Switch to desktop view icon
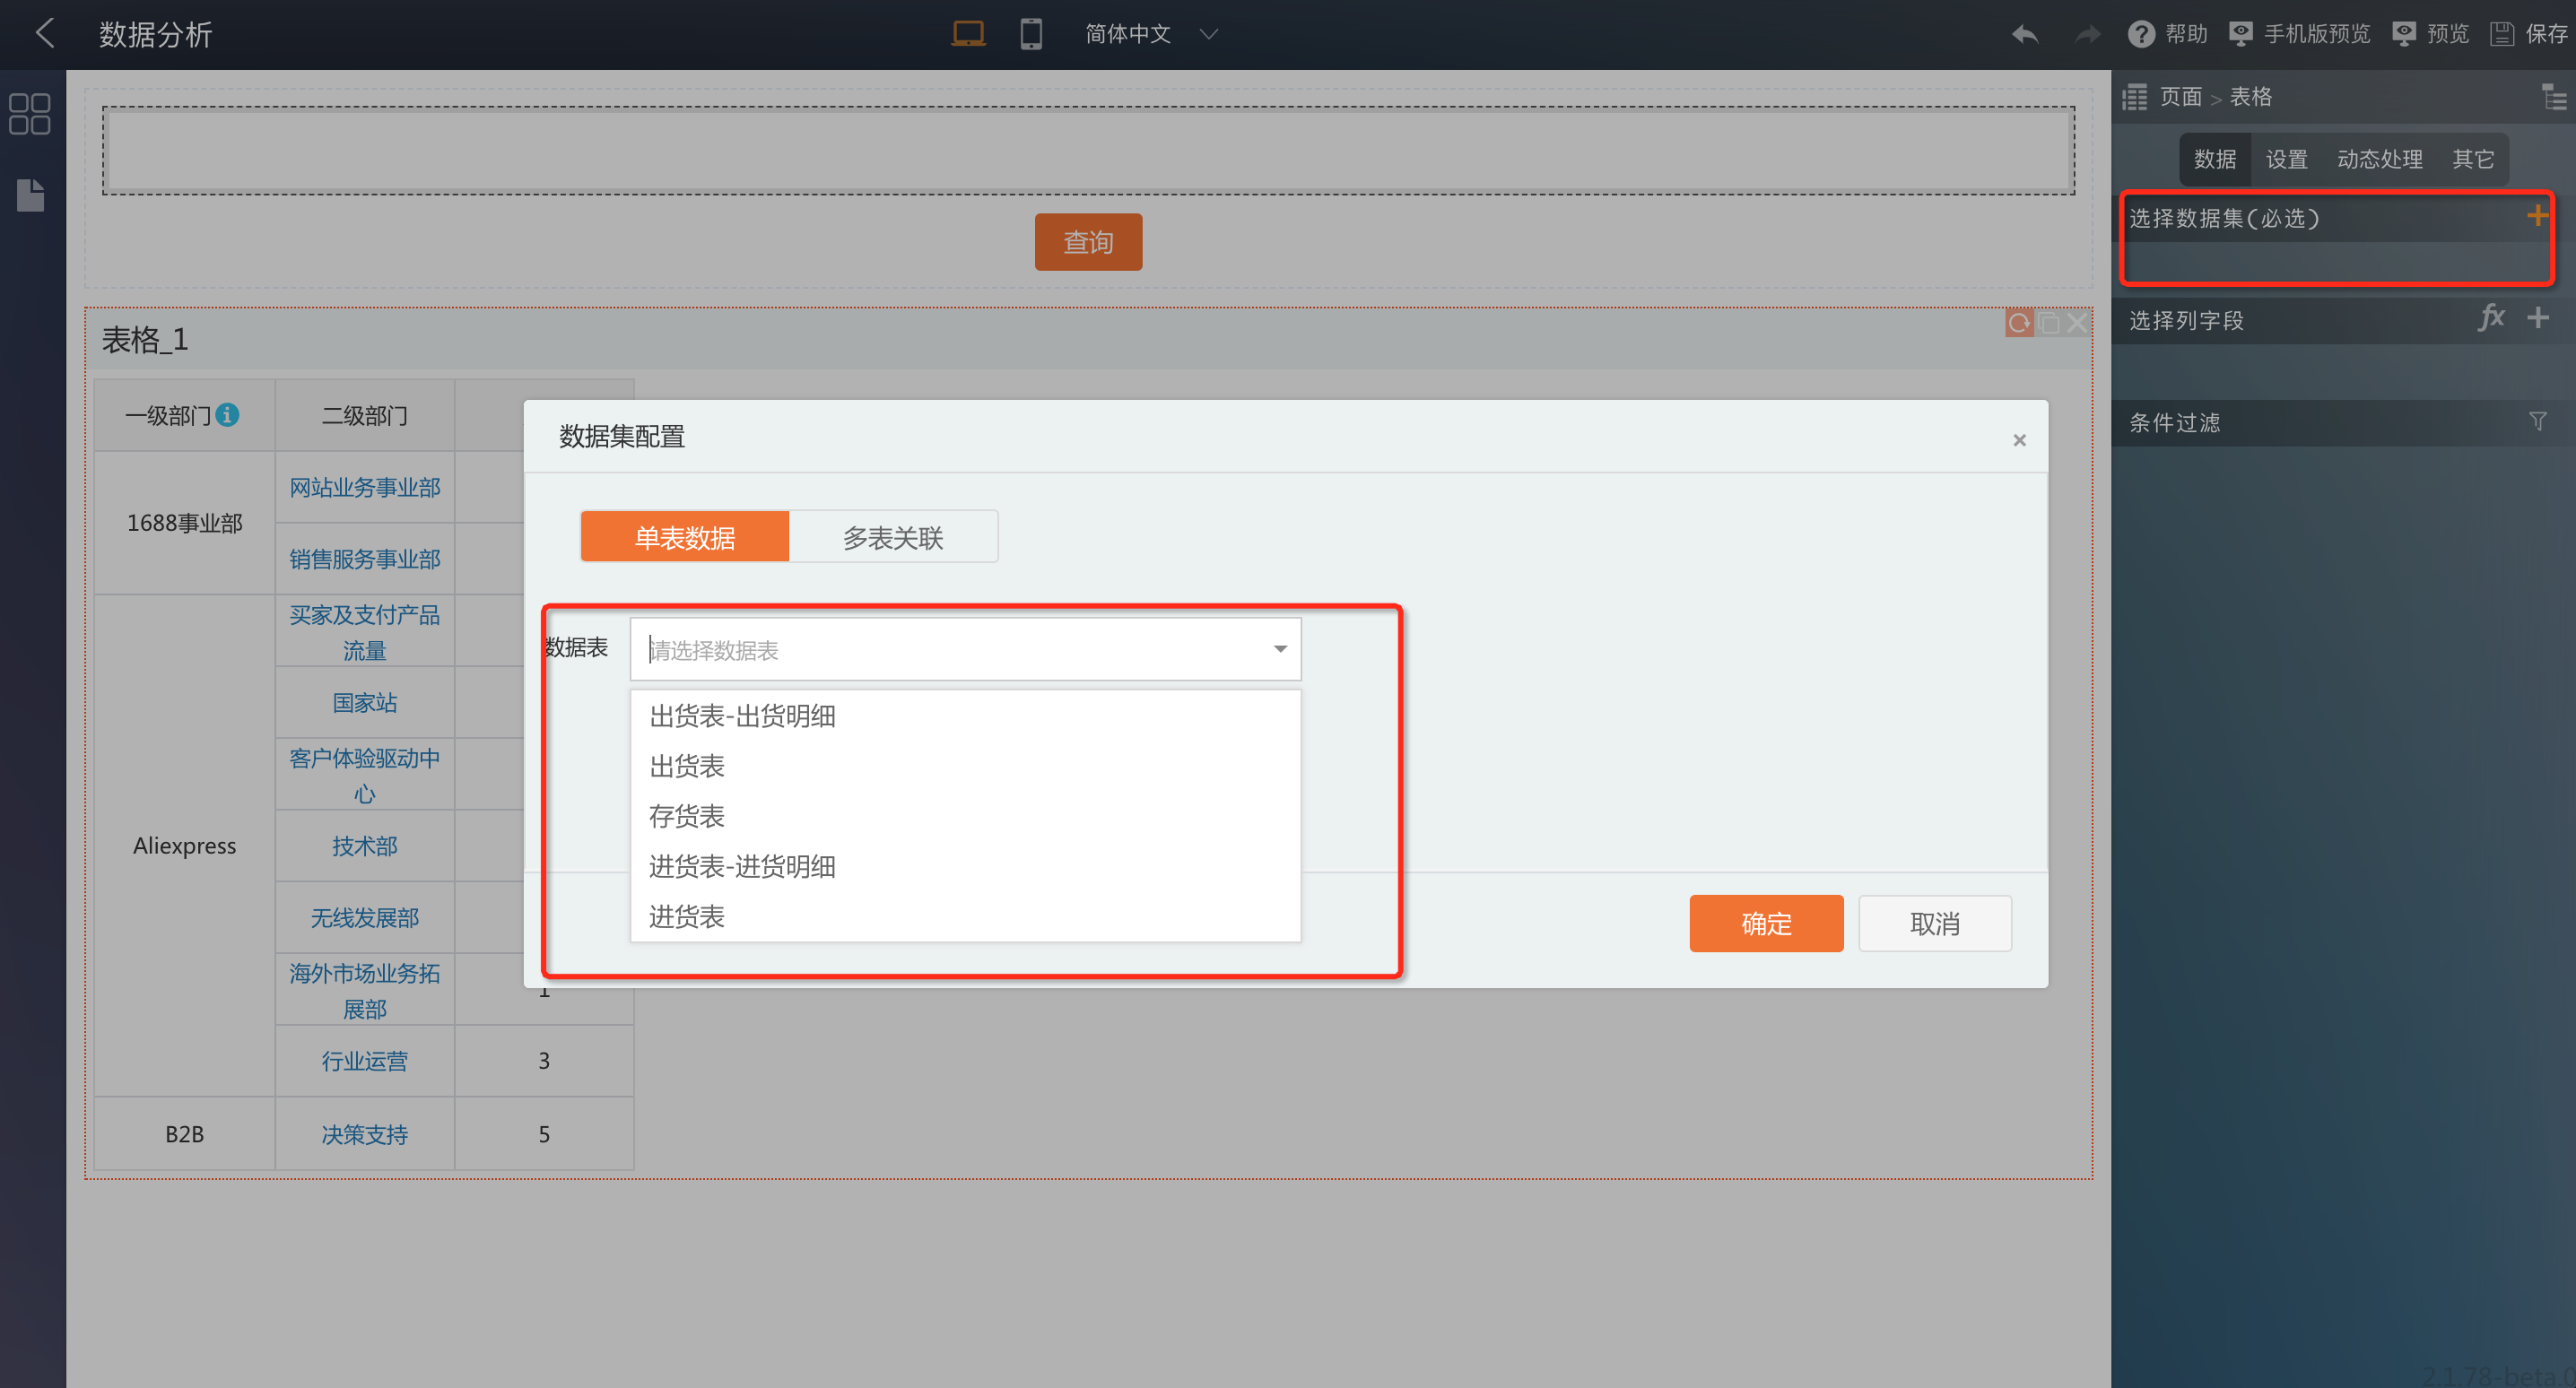The image size is (2576, 1388). coord(967,33)
